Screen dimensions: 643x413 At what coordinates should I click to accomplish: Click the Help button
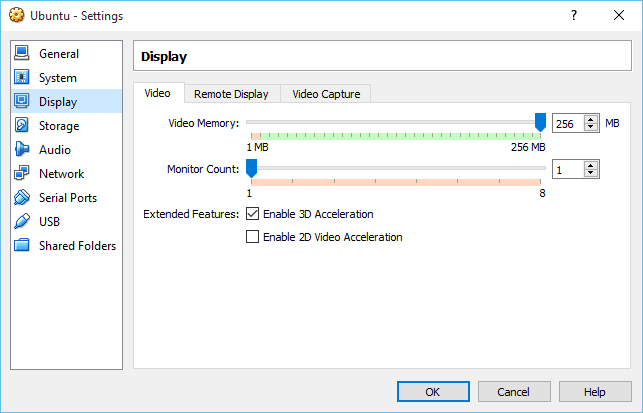595,392
